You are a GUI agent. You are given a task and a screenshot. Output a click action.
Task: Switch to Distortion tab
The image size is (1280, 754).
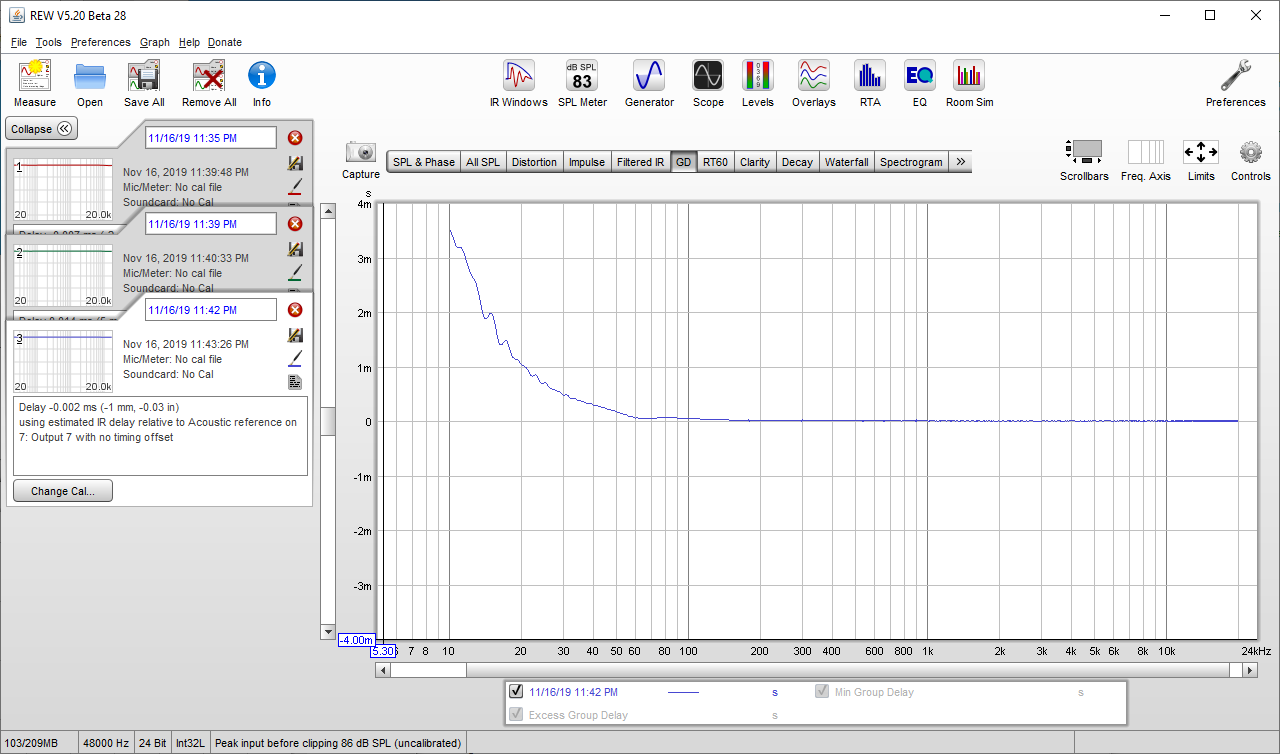(x=534, y=162)
